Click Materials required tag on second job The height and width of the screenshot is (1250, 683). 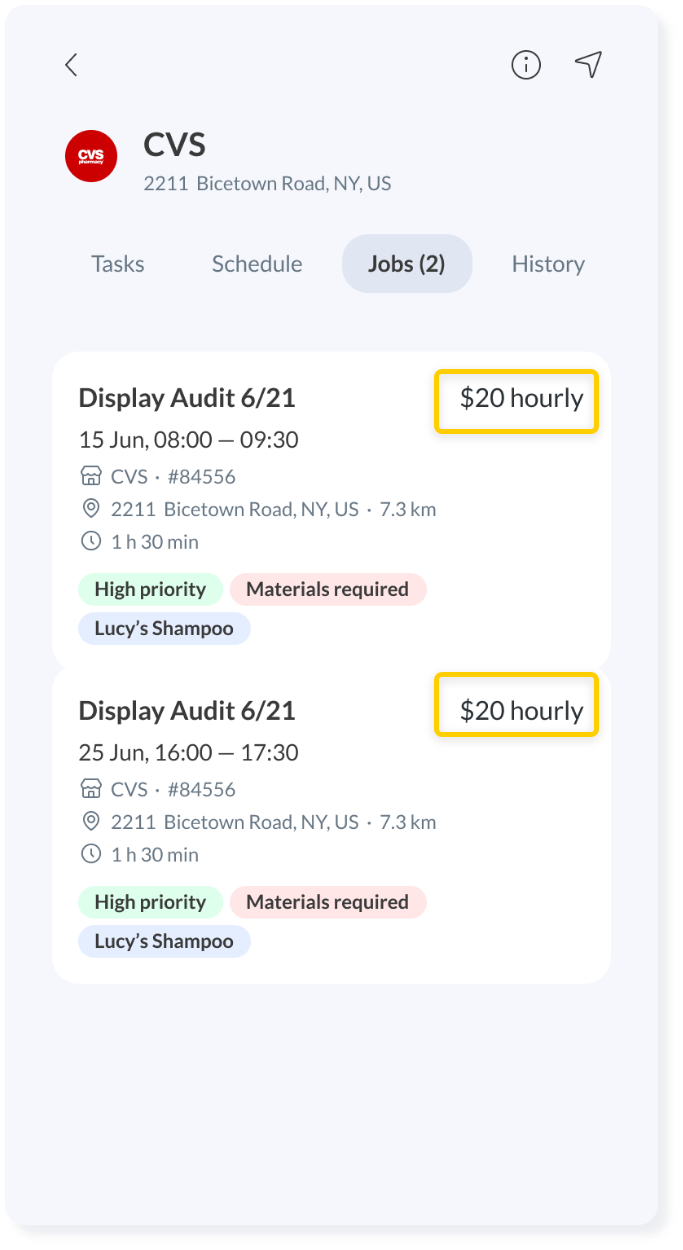click(328, 902)
